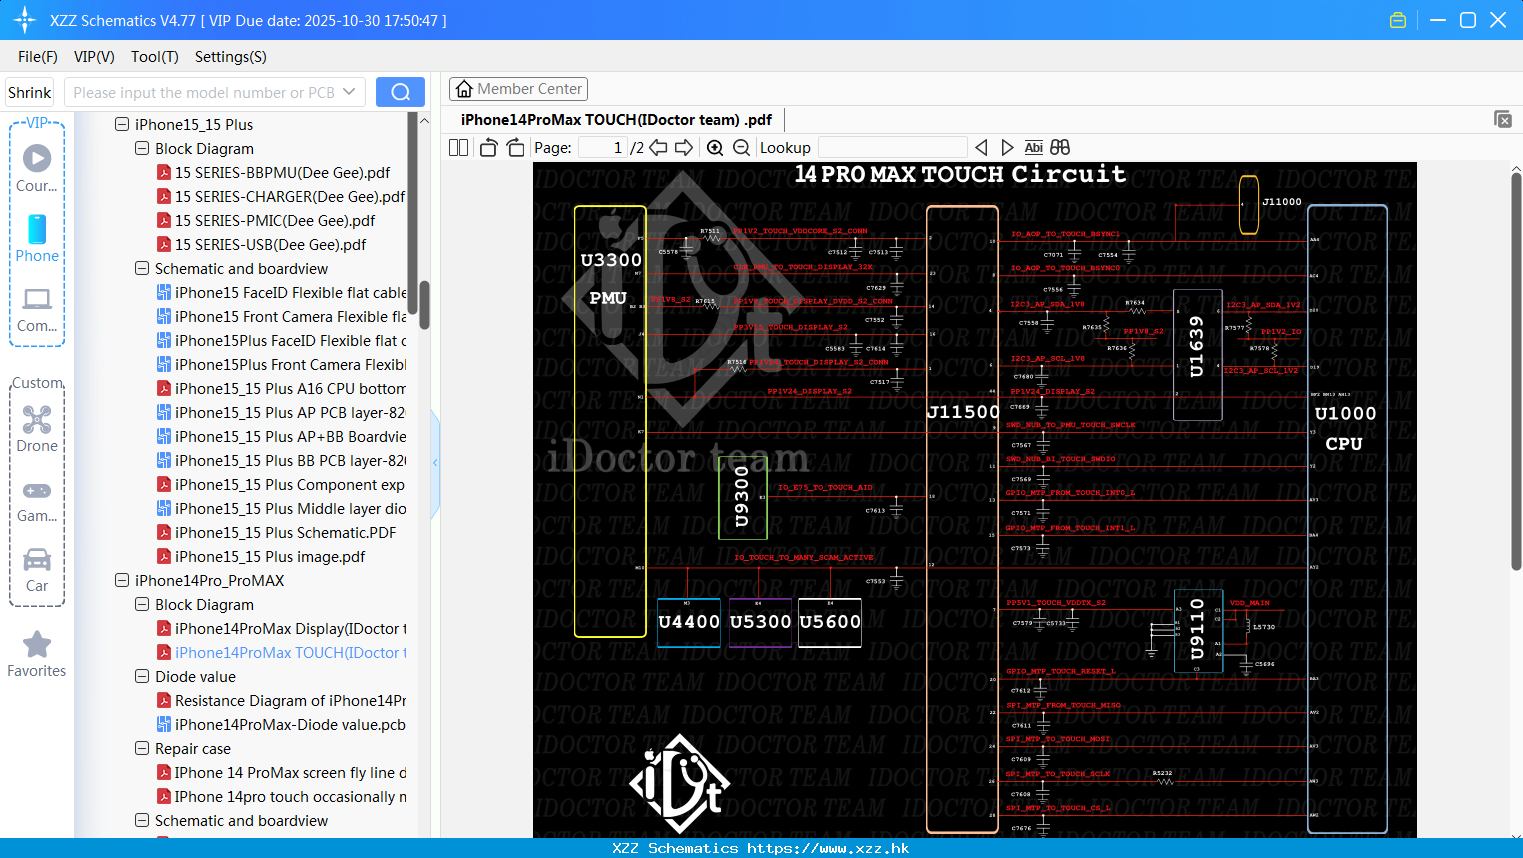Click the close-document icon at top right
Image resolution: width=1523 pixels, height=858 pixels.
tap(1503, 119)
